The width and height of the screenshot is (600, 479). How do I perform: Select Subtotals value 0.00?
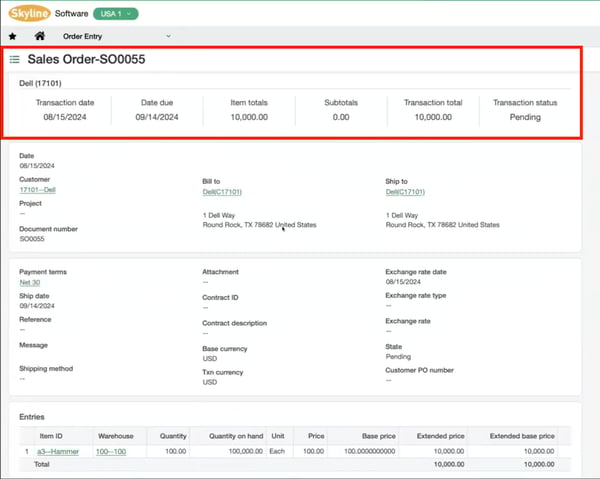pyautogui.click(x=341, y=117)
